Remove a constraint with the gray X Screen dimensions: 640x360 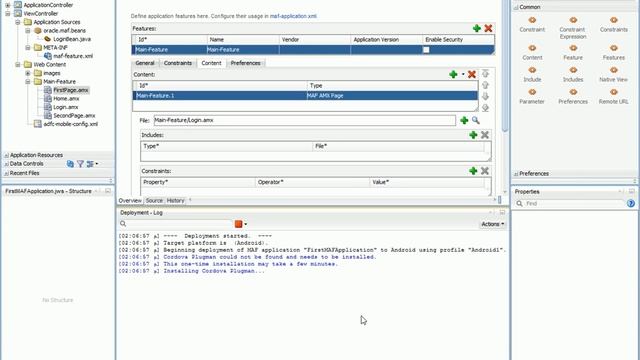pos(485,171)
